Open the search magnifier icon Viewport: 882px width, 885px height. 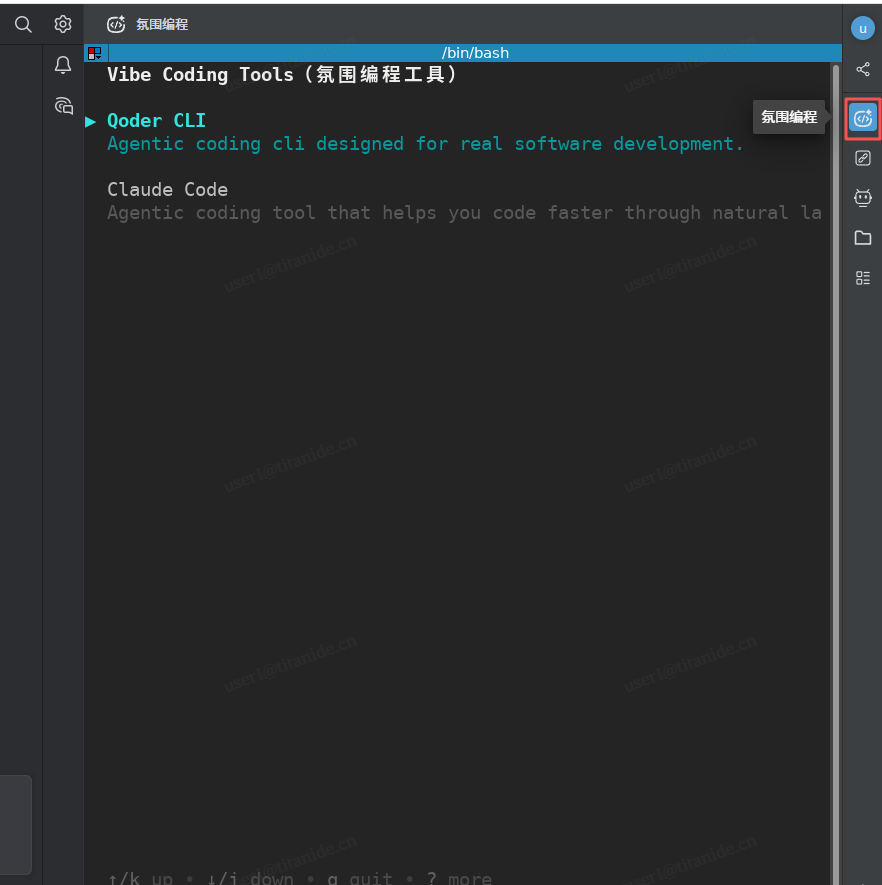(23, 24)
